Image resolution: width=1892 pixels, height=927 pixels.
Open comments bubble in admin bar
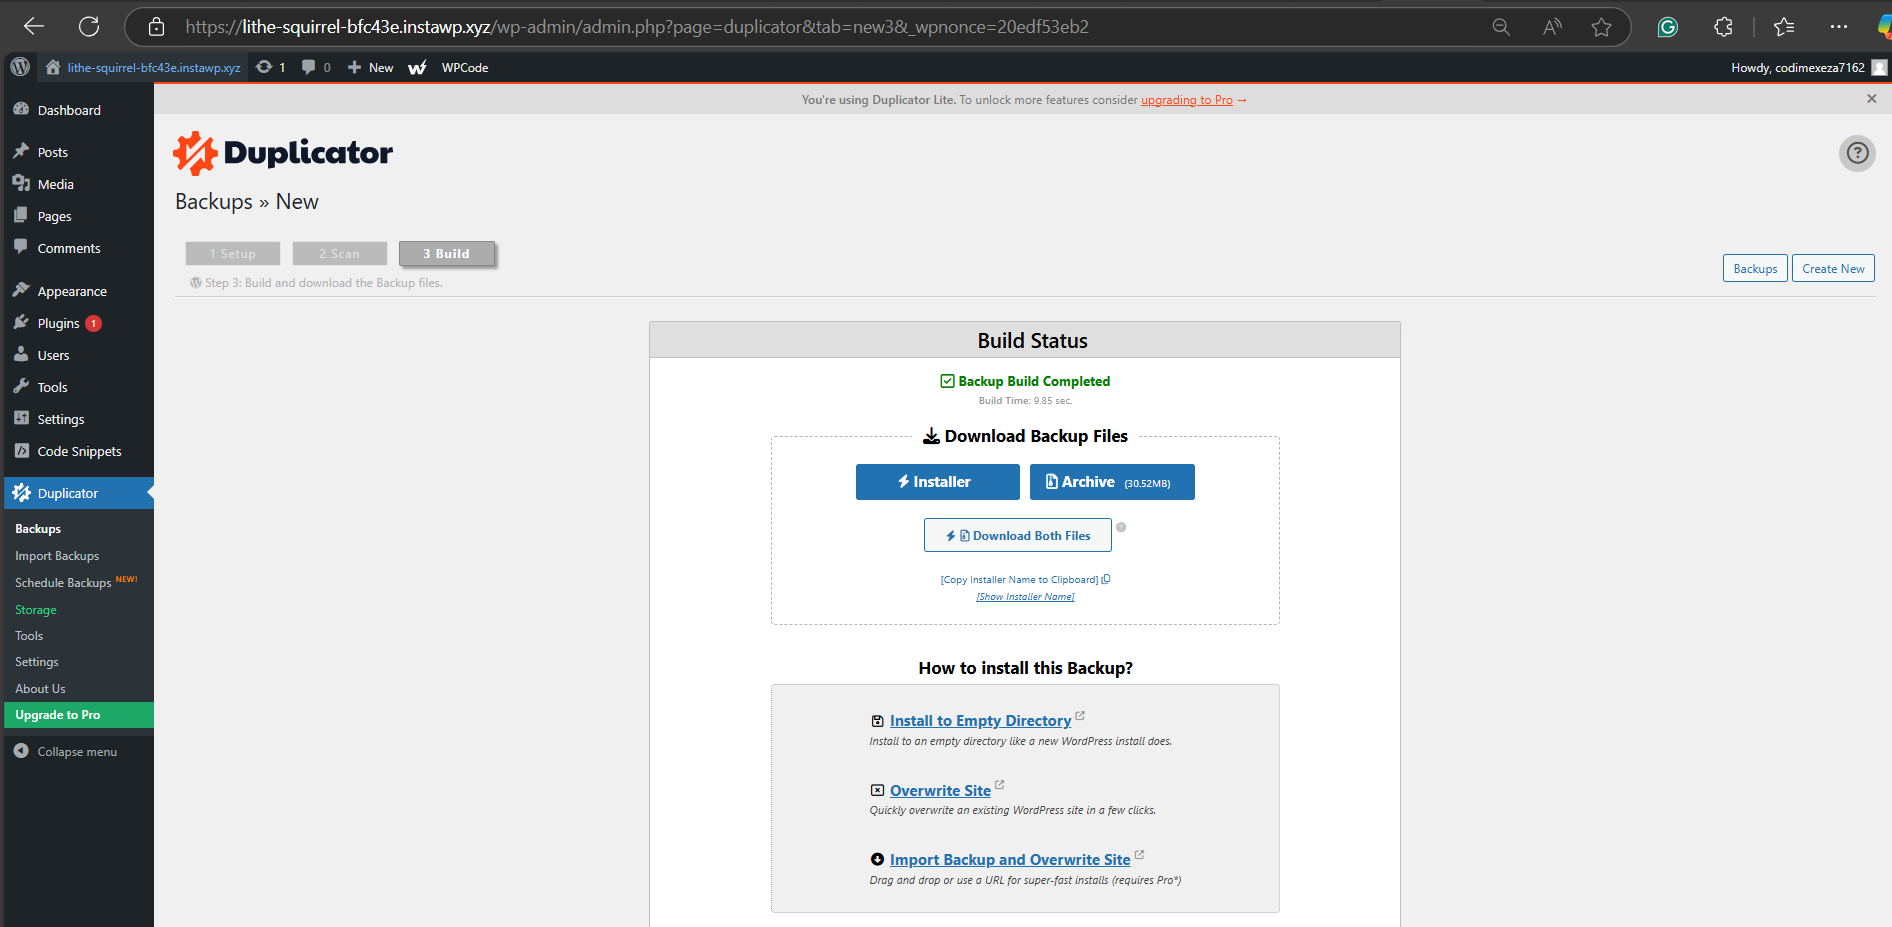(x=316, y=67)
